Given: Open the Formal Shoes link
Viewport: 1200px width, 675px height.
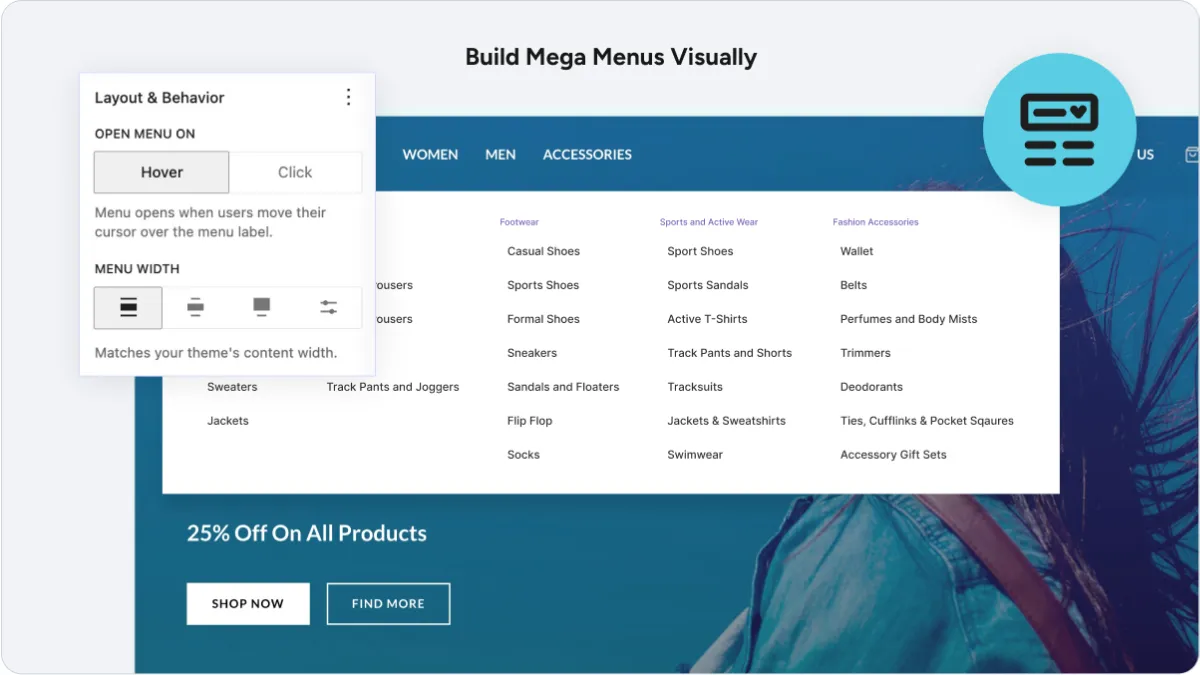Looking at the screenshot, I should click(543, 319).
